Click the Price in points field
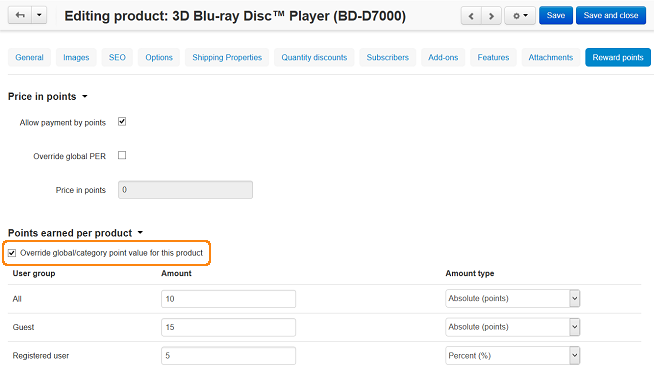 click(185, 190)
